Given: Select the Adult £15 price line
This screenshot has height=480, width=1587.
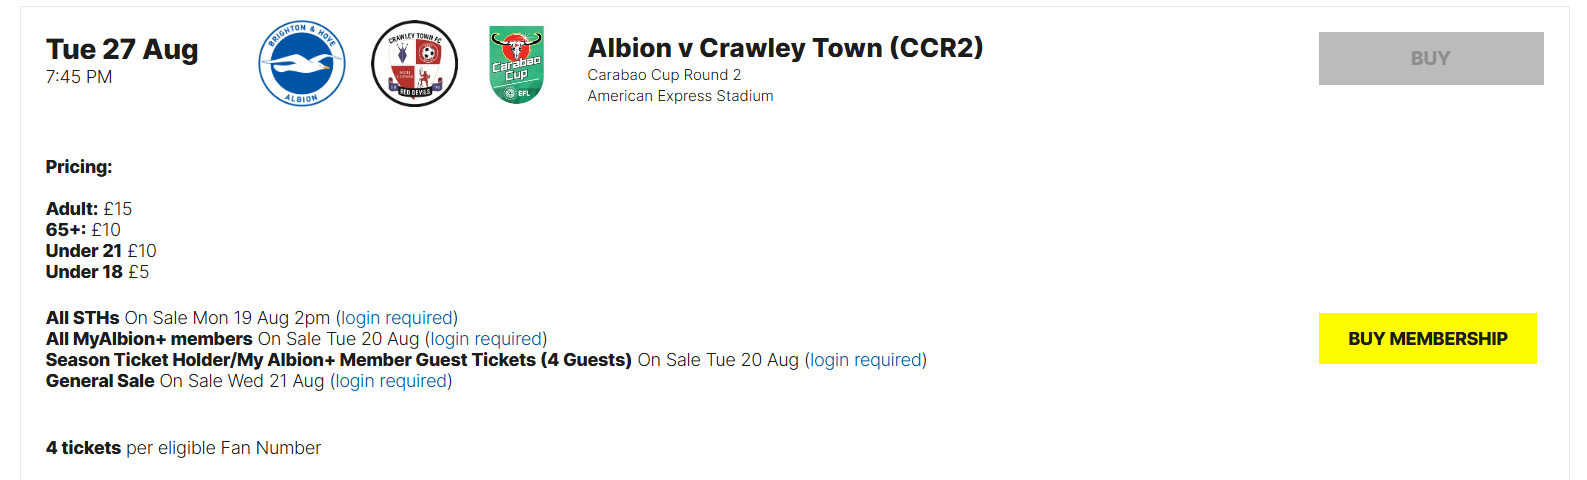Looking at the screenshot, I should pos(89,209).
